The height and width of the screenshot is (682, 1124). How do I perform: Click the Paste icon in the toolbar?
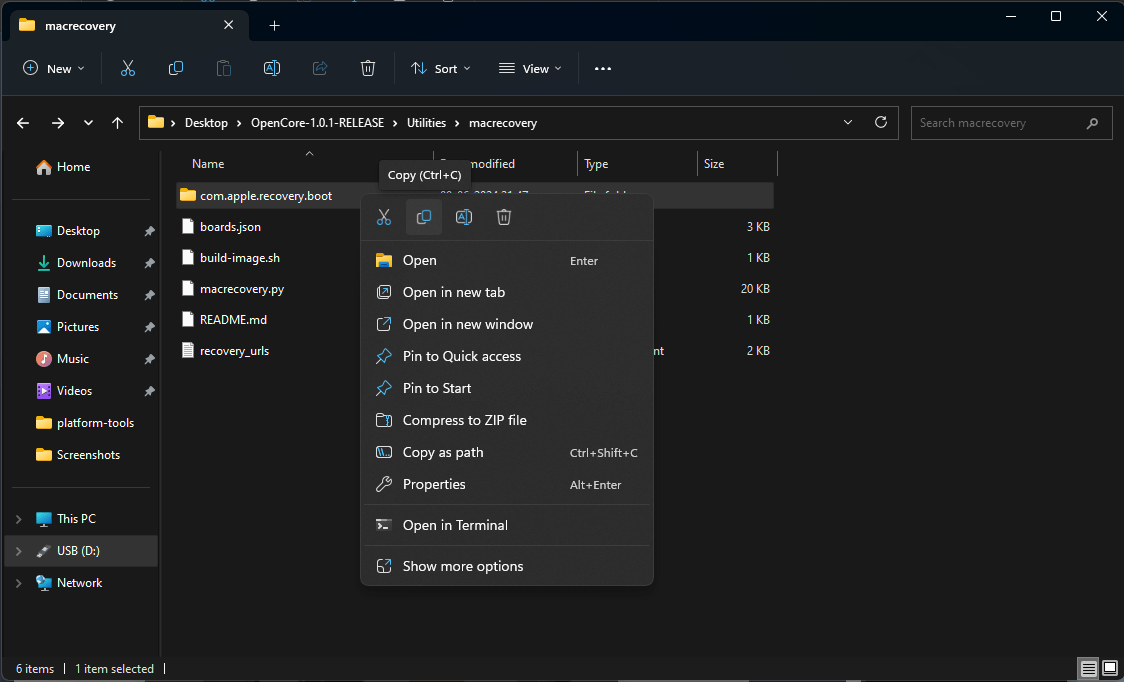coord(223,68)
